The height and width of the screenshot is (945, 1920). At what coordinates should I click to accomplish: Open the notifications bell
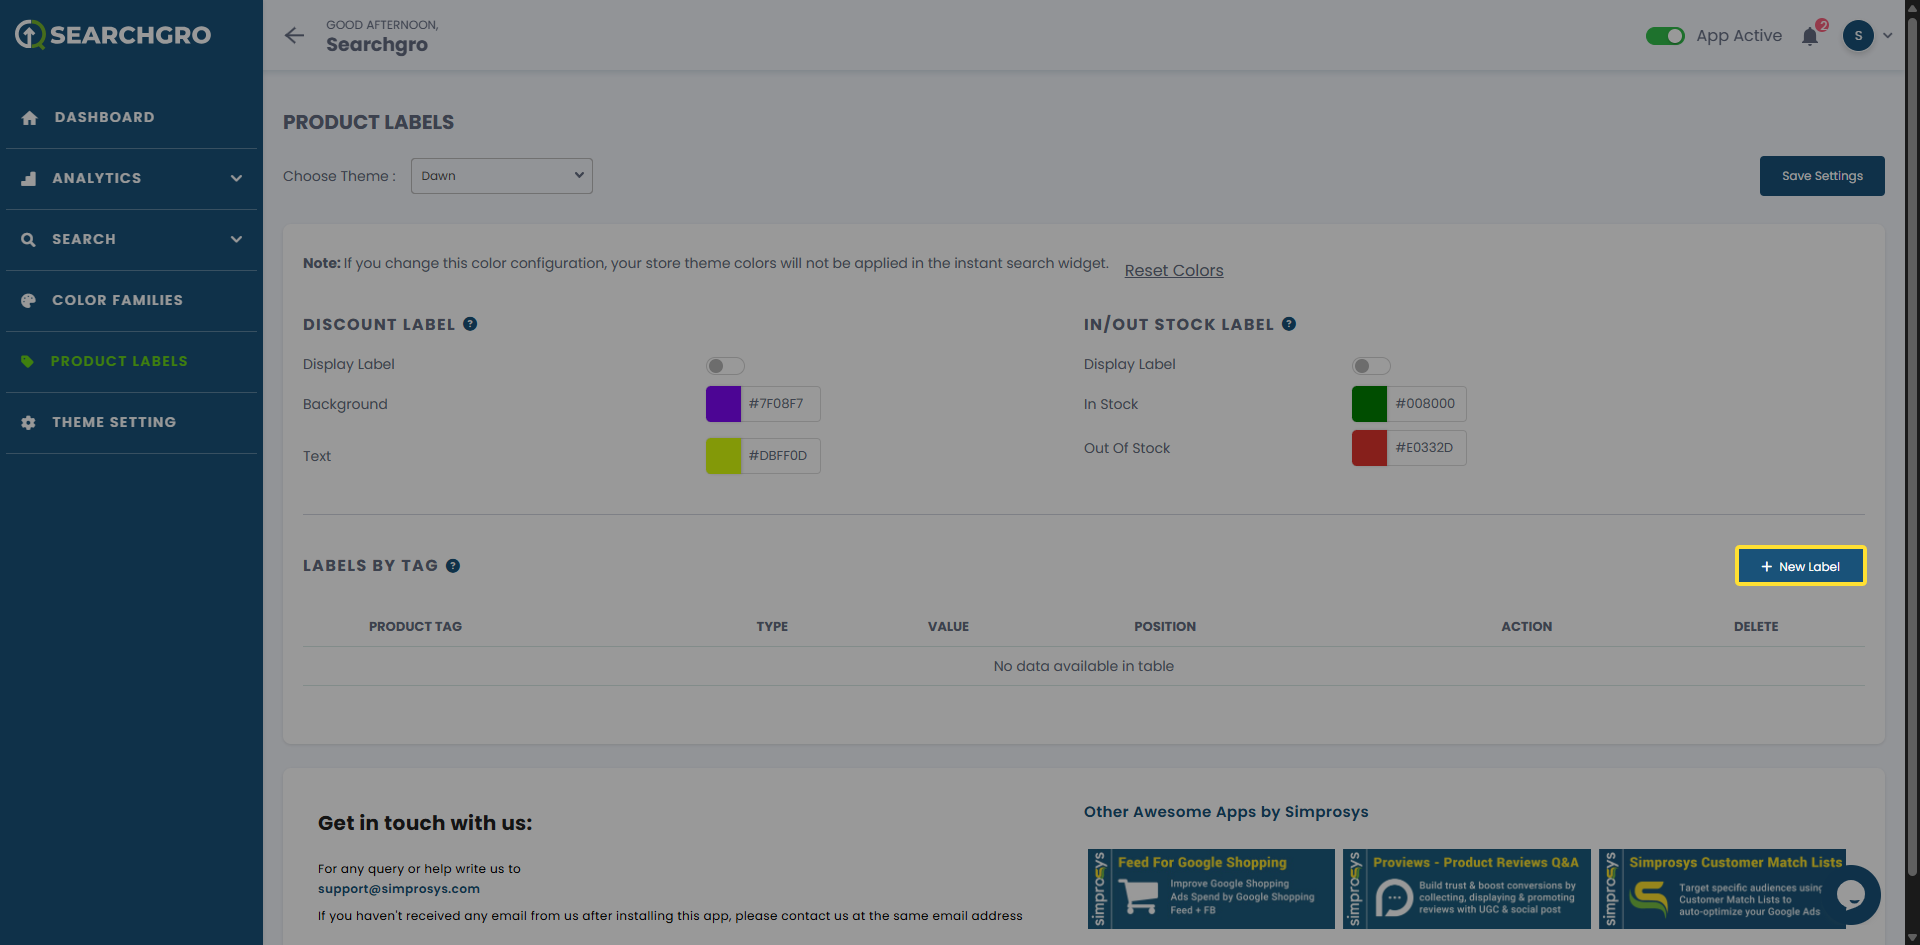click(1810, 37)
